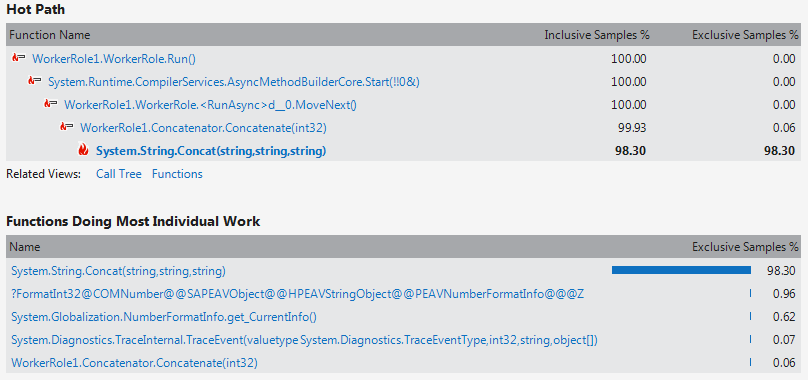The height and width of the screenshot is (380, 808).
Task: Open Concatenator.Concatenate(int32) in the Hot Path
Action: point(203,128)
